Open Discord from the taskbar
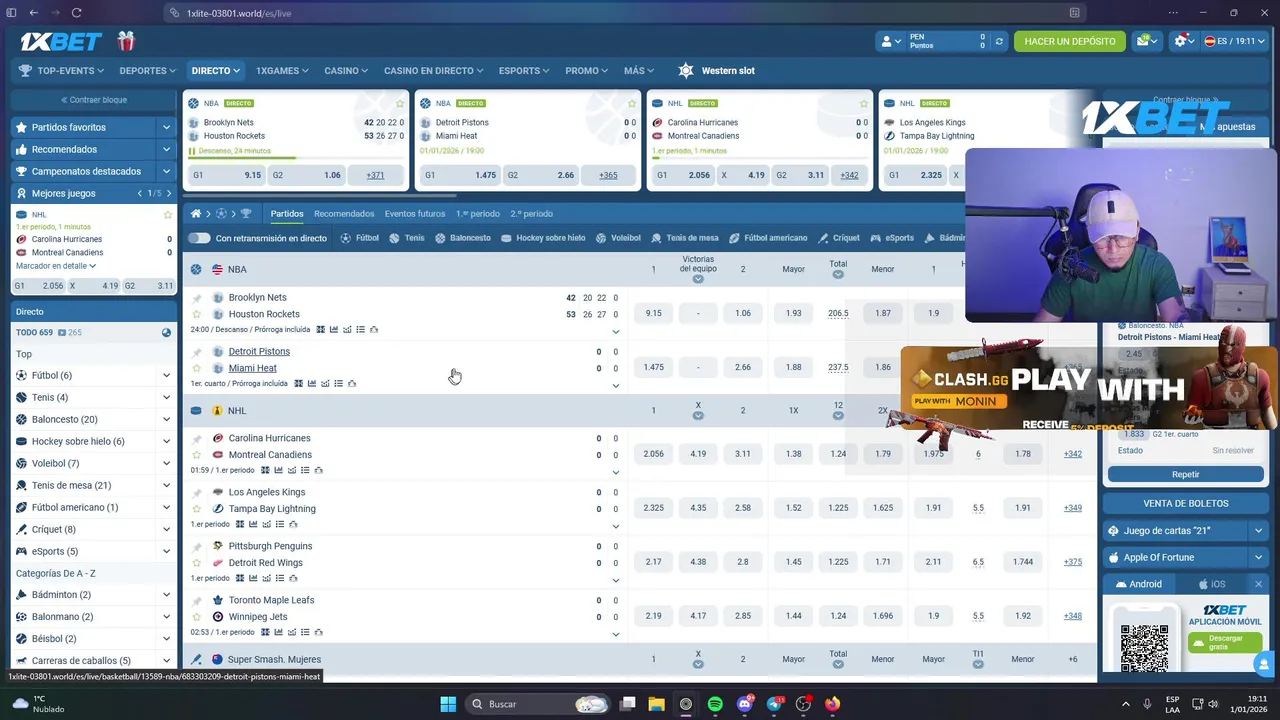 (744, 704)
